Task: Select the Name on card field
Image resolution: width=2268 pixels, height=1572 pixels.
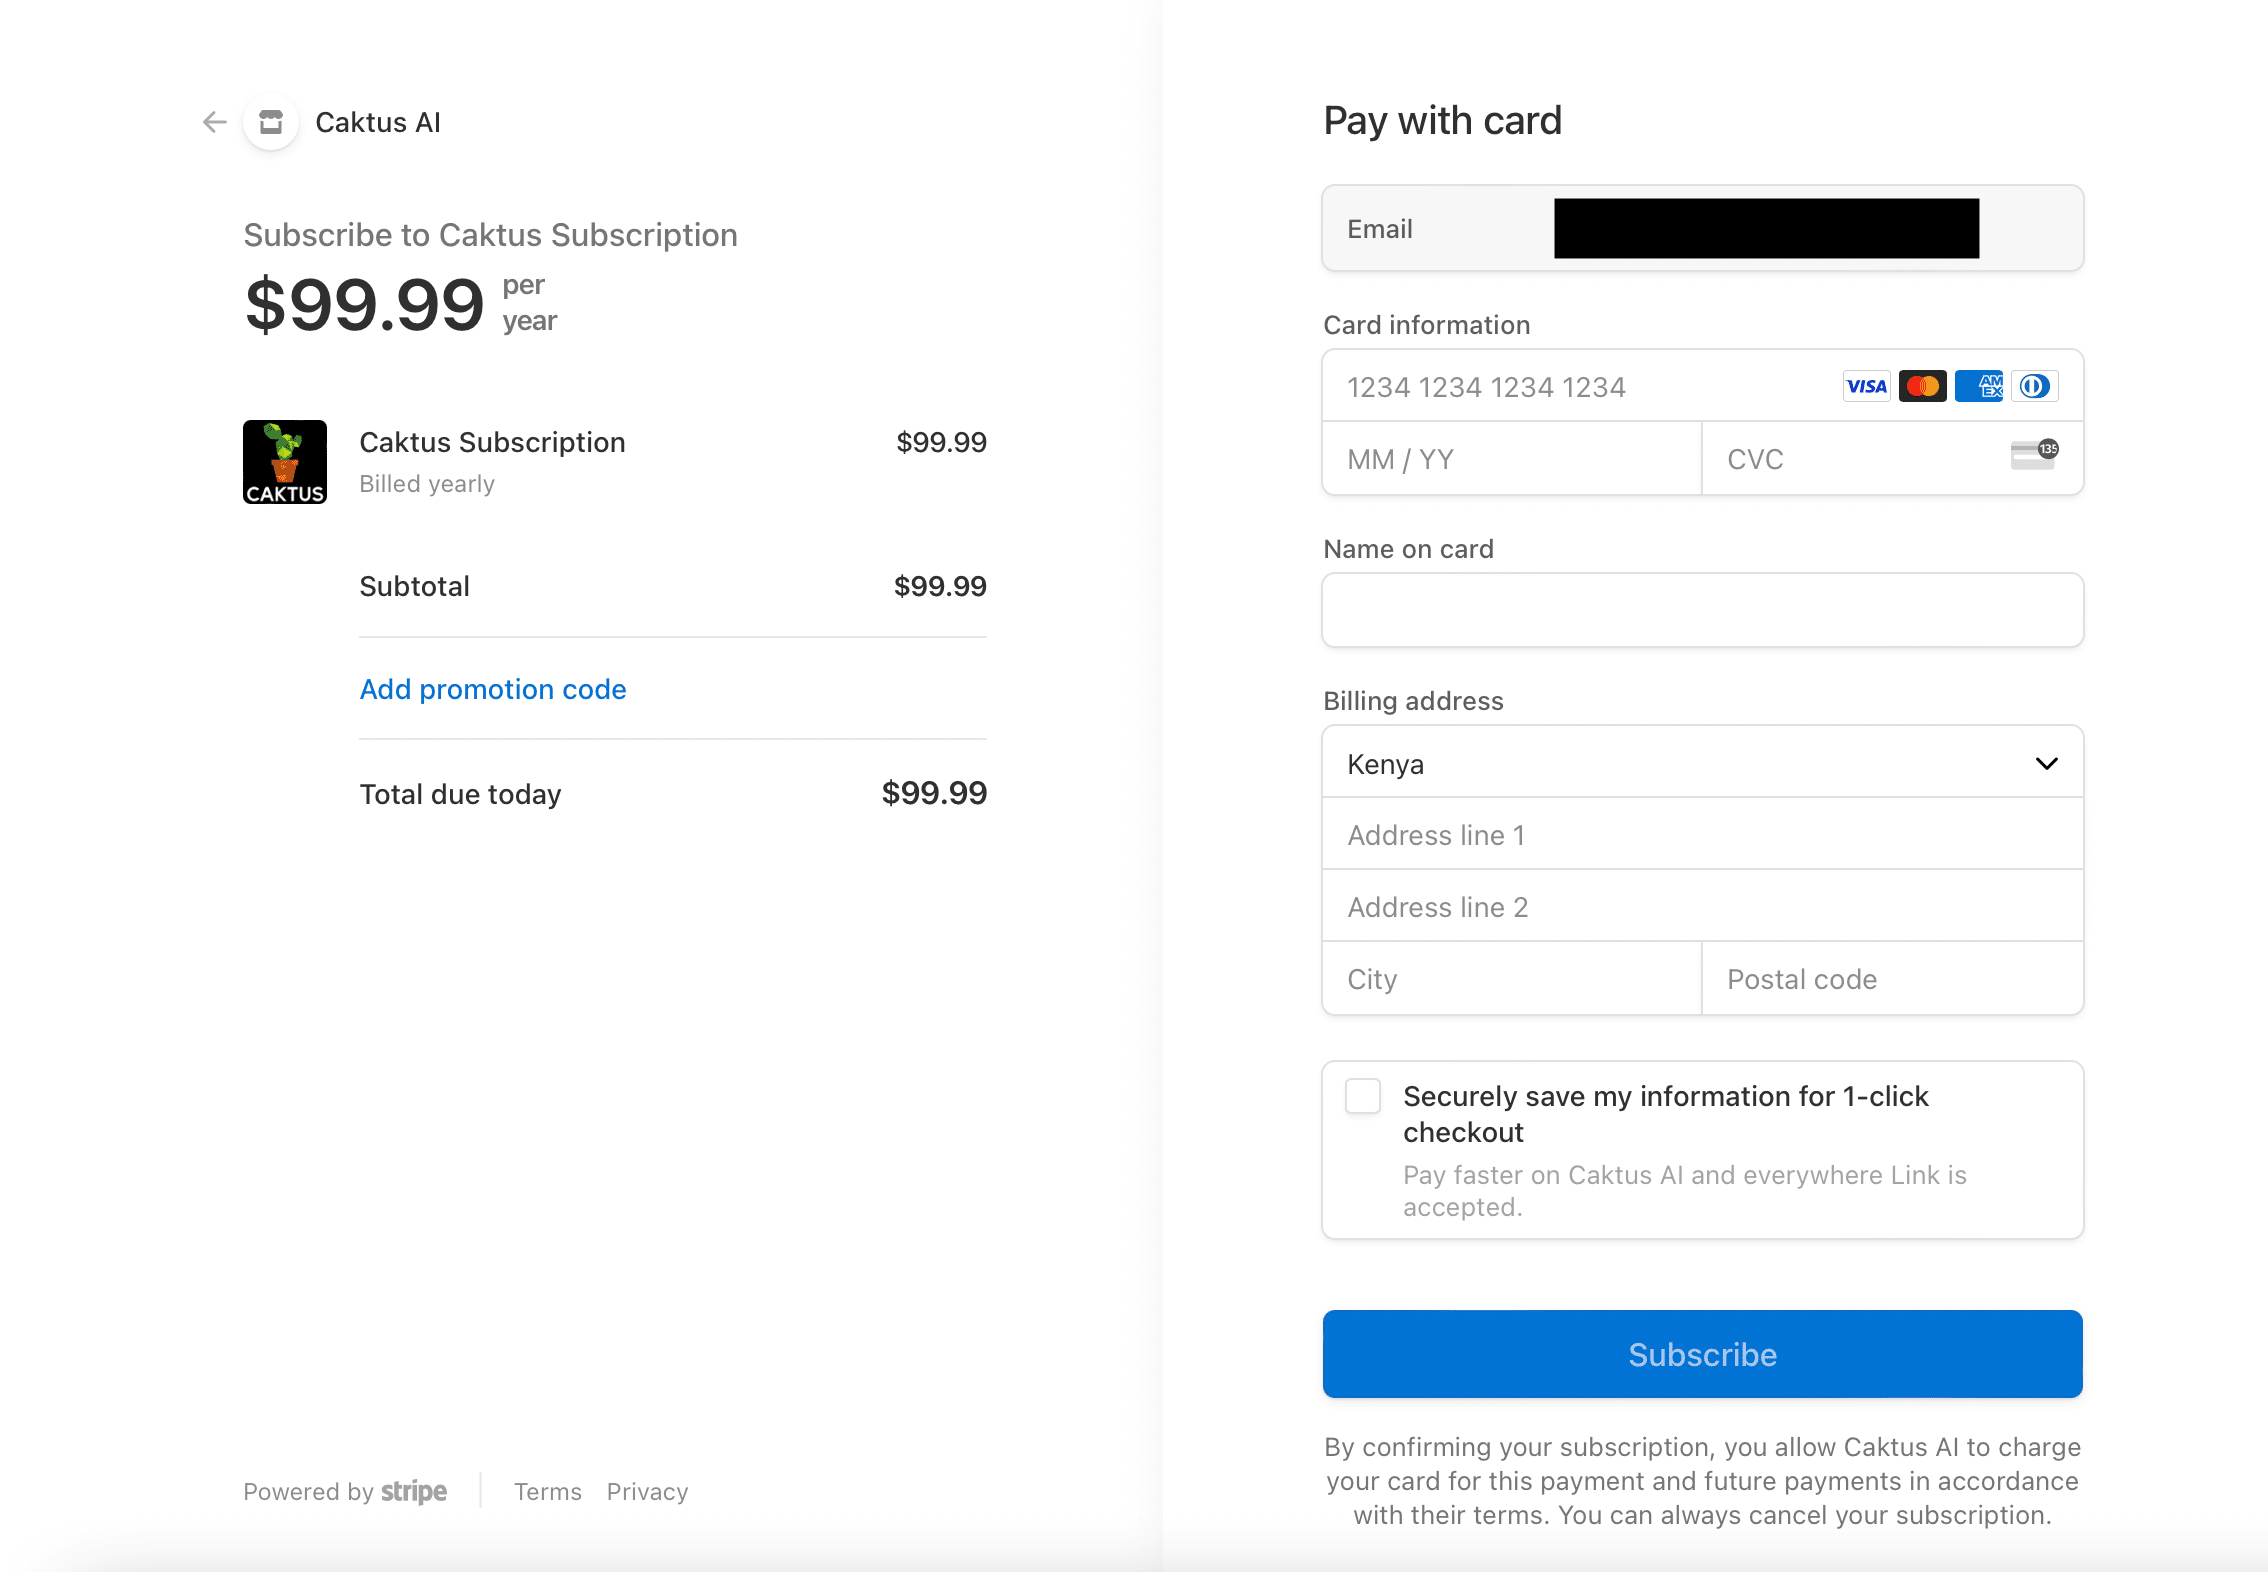Action: click(1702, 610)
